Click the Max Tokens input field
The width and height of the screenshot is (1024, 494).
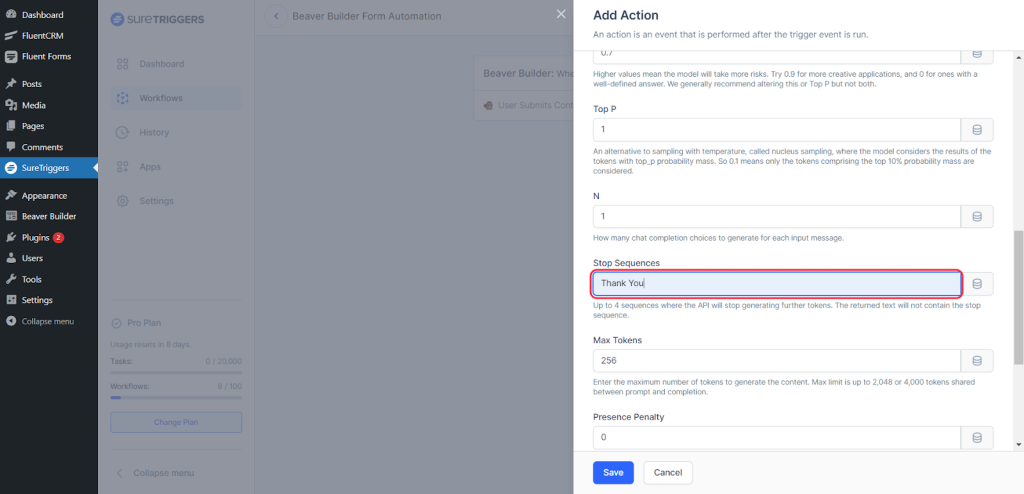[776, 360]
